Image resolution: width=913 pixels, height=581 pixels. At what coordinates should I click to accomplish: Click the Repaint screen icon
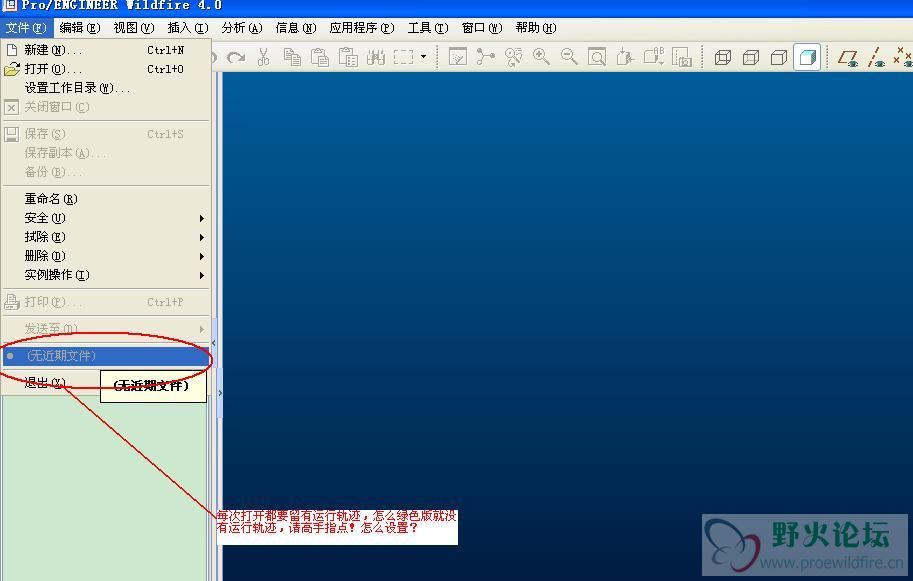click(458, 57)
